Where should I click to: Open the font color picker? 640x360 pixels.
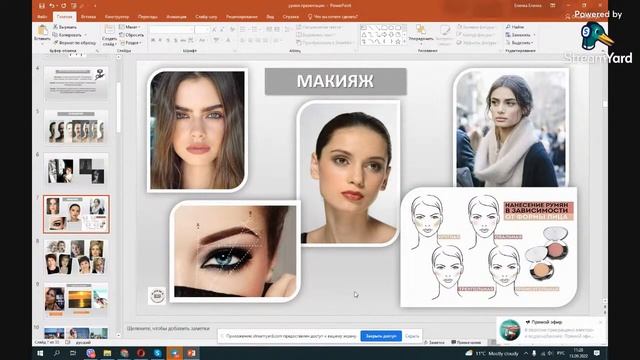(x=229, y=40)
